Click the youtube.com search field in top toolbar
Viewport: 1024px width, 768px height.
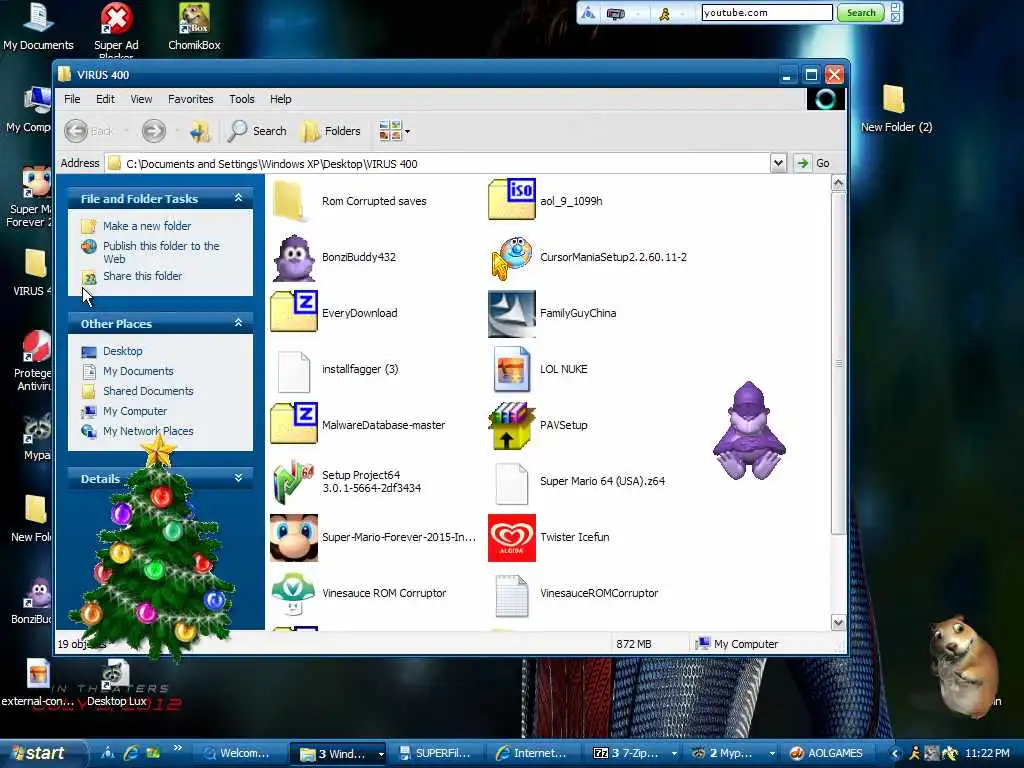pos(767,12)
